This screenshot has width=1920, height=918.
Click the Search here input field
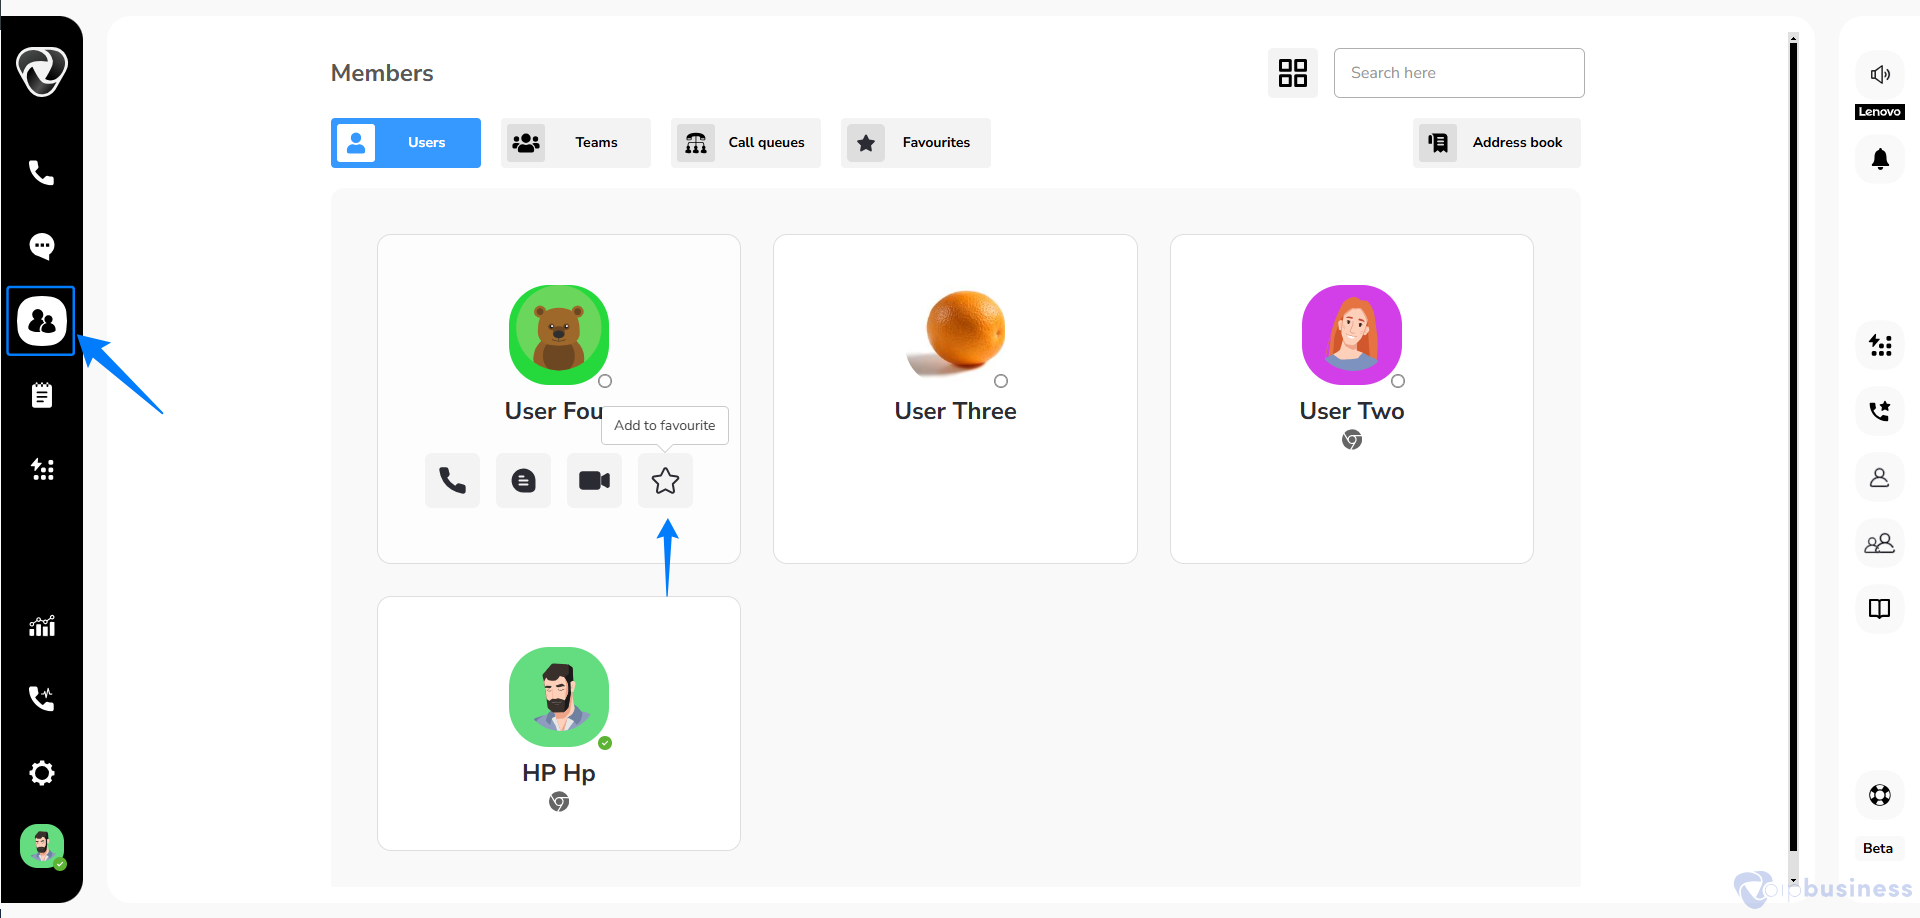[x=1458, y=73]
